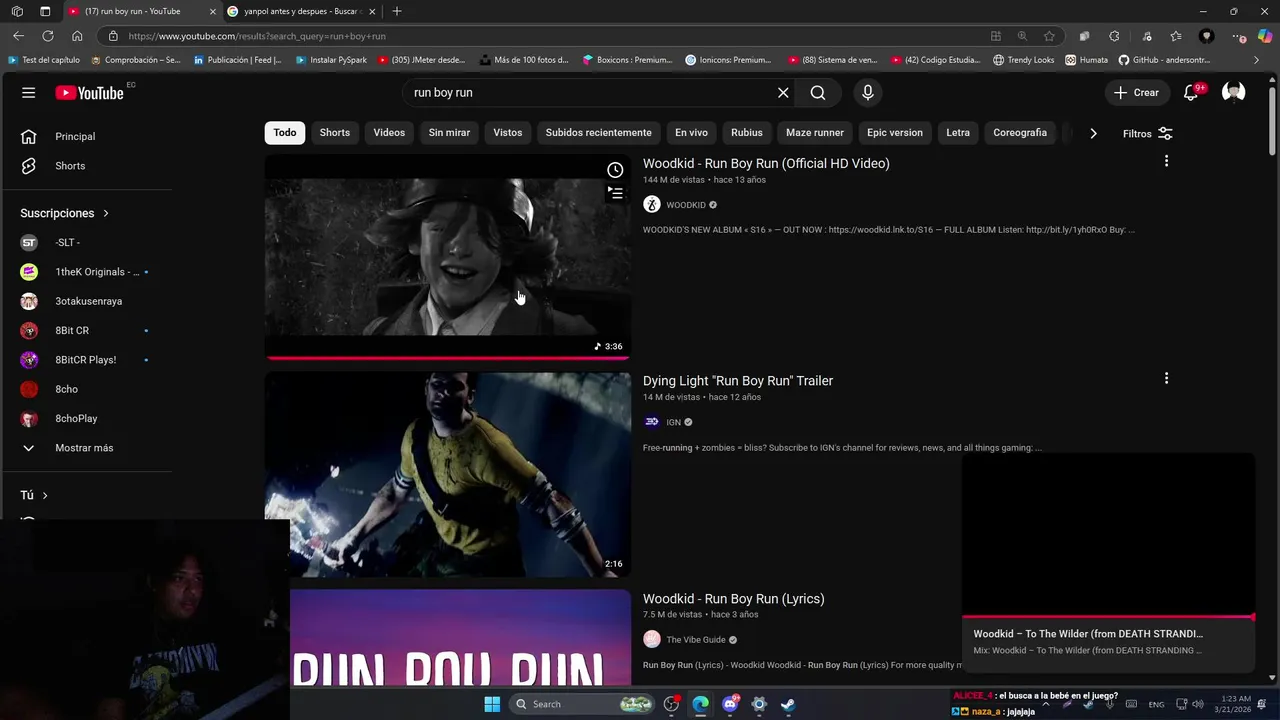Select the Sin mirar filter chip

[449, 133]
